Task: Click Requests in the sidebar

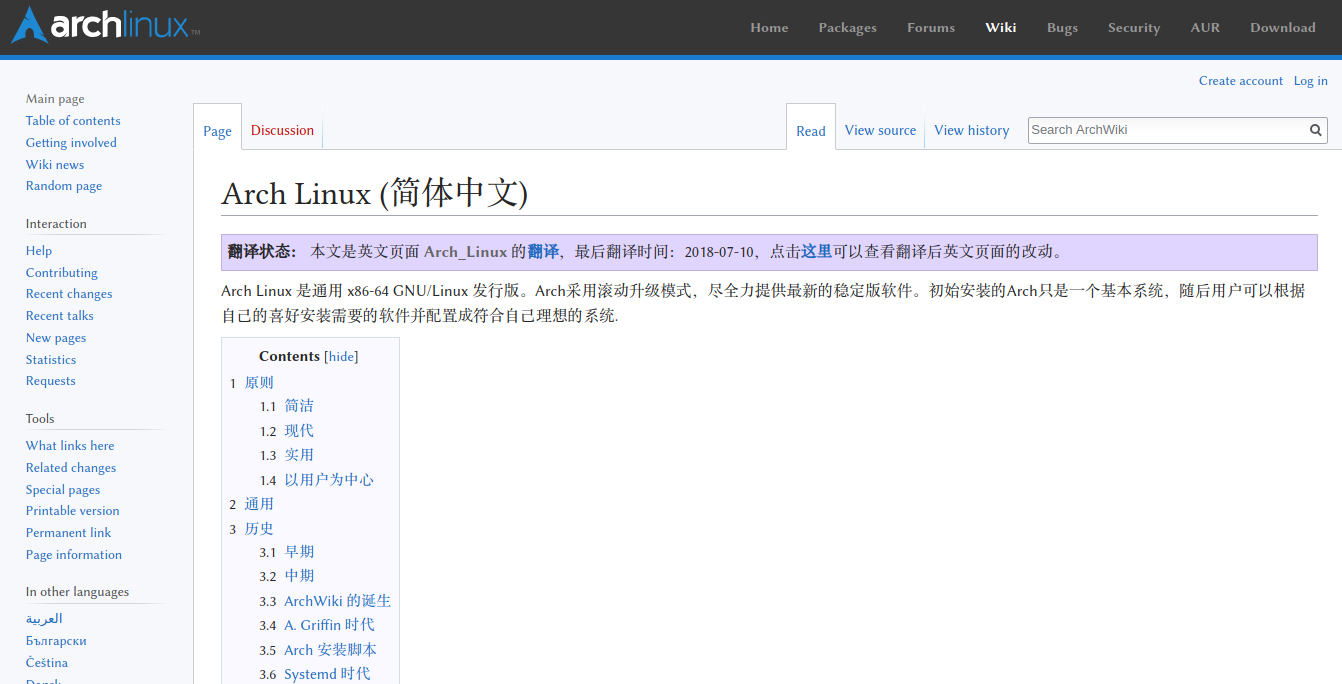Action: pyautogui.click(x=51, y=381)
